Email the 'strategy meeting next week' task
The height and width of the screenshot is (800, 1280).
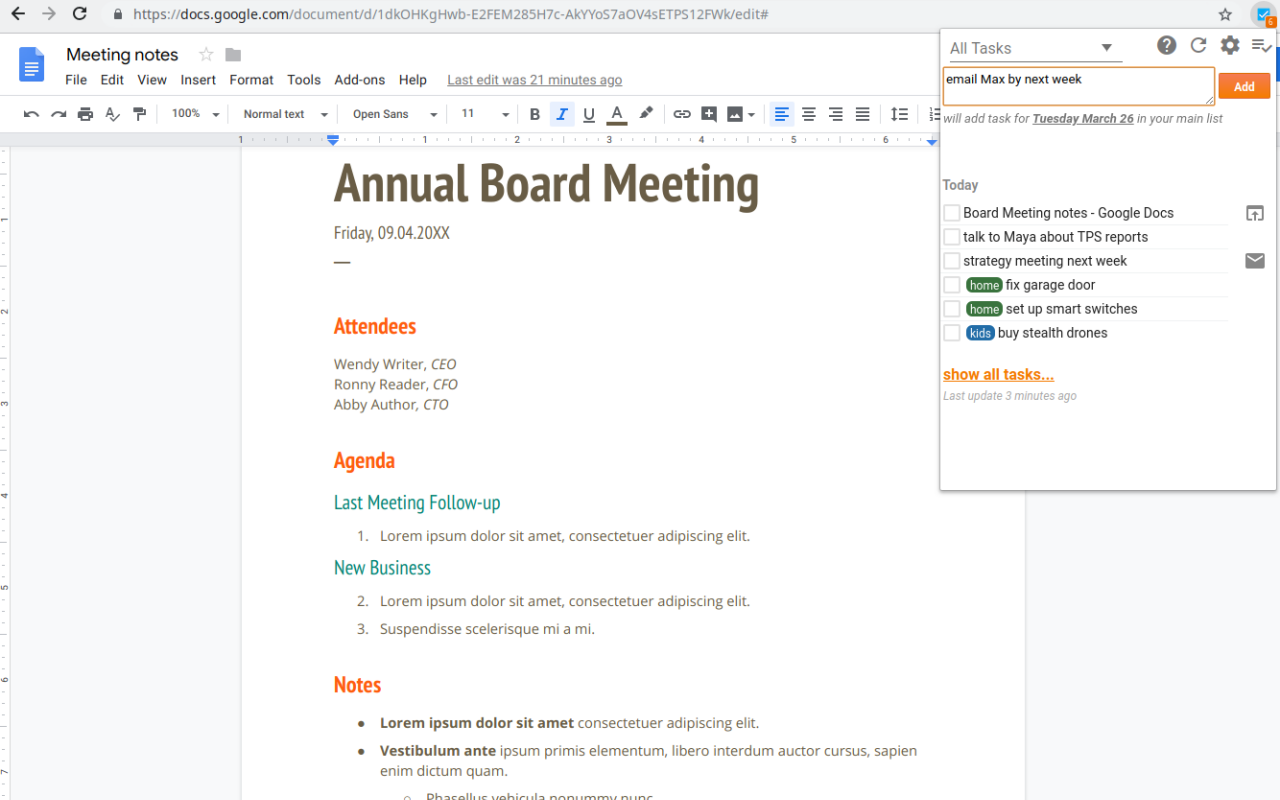[x=1255, y=260]
